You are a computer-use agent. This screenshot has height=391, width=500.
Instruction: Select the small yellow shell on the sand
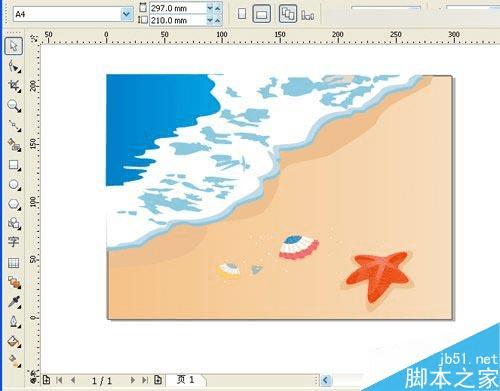click(x=229, y=270)
